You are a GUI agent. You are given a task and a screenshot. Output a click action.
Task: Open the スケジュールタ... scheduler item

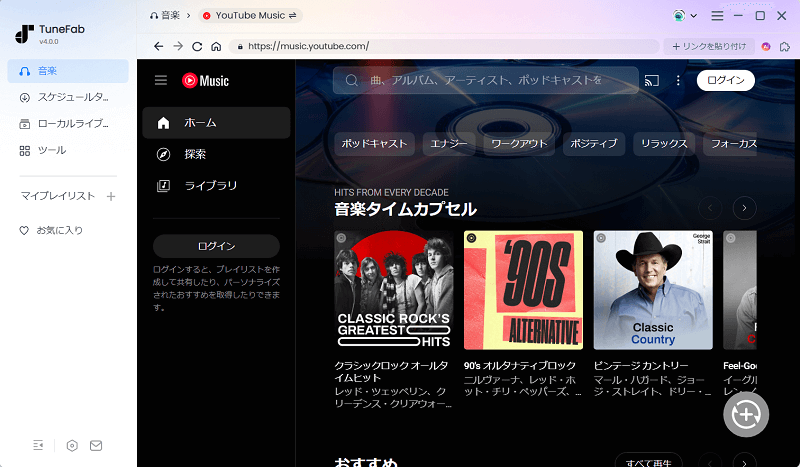point(68,97)
